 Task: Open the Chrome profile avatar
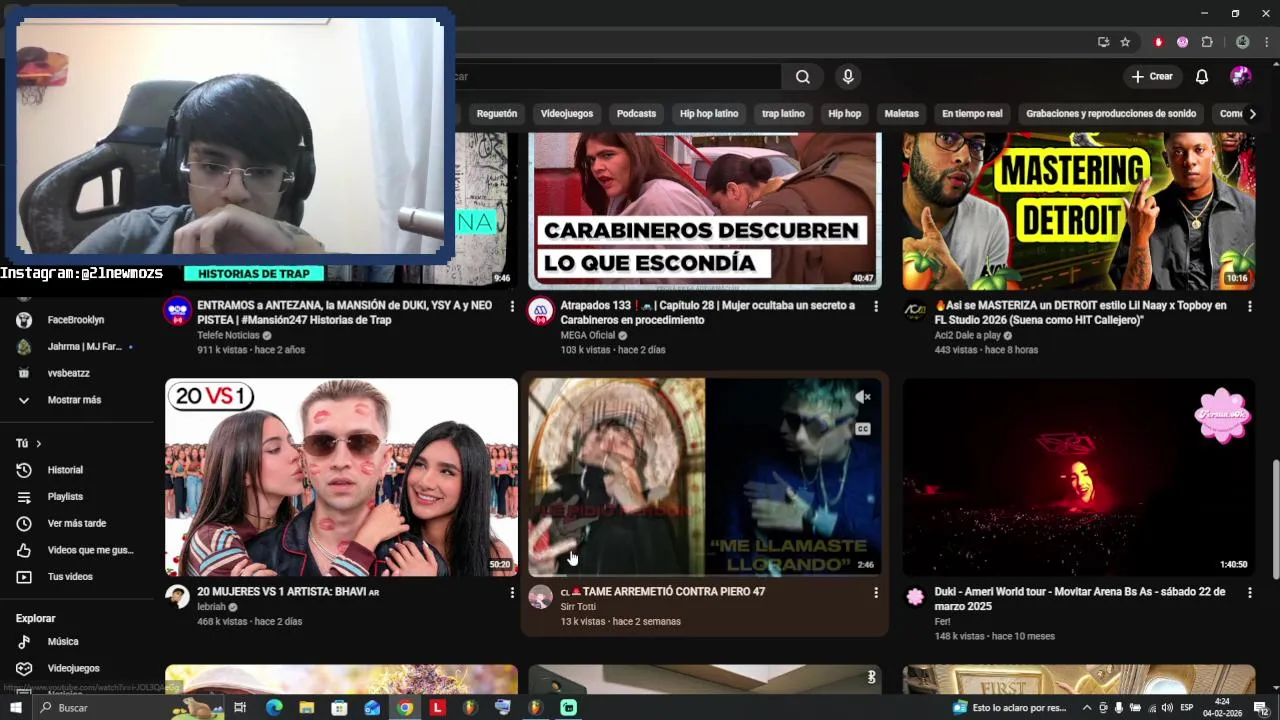(1242, 42)
